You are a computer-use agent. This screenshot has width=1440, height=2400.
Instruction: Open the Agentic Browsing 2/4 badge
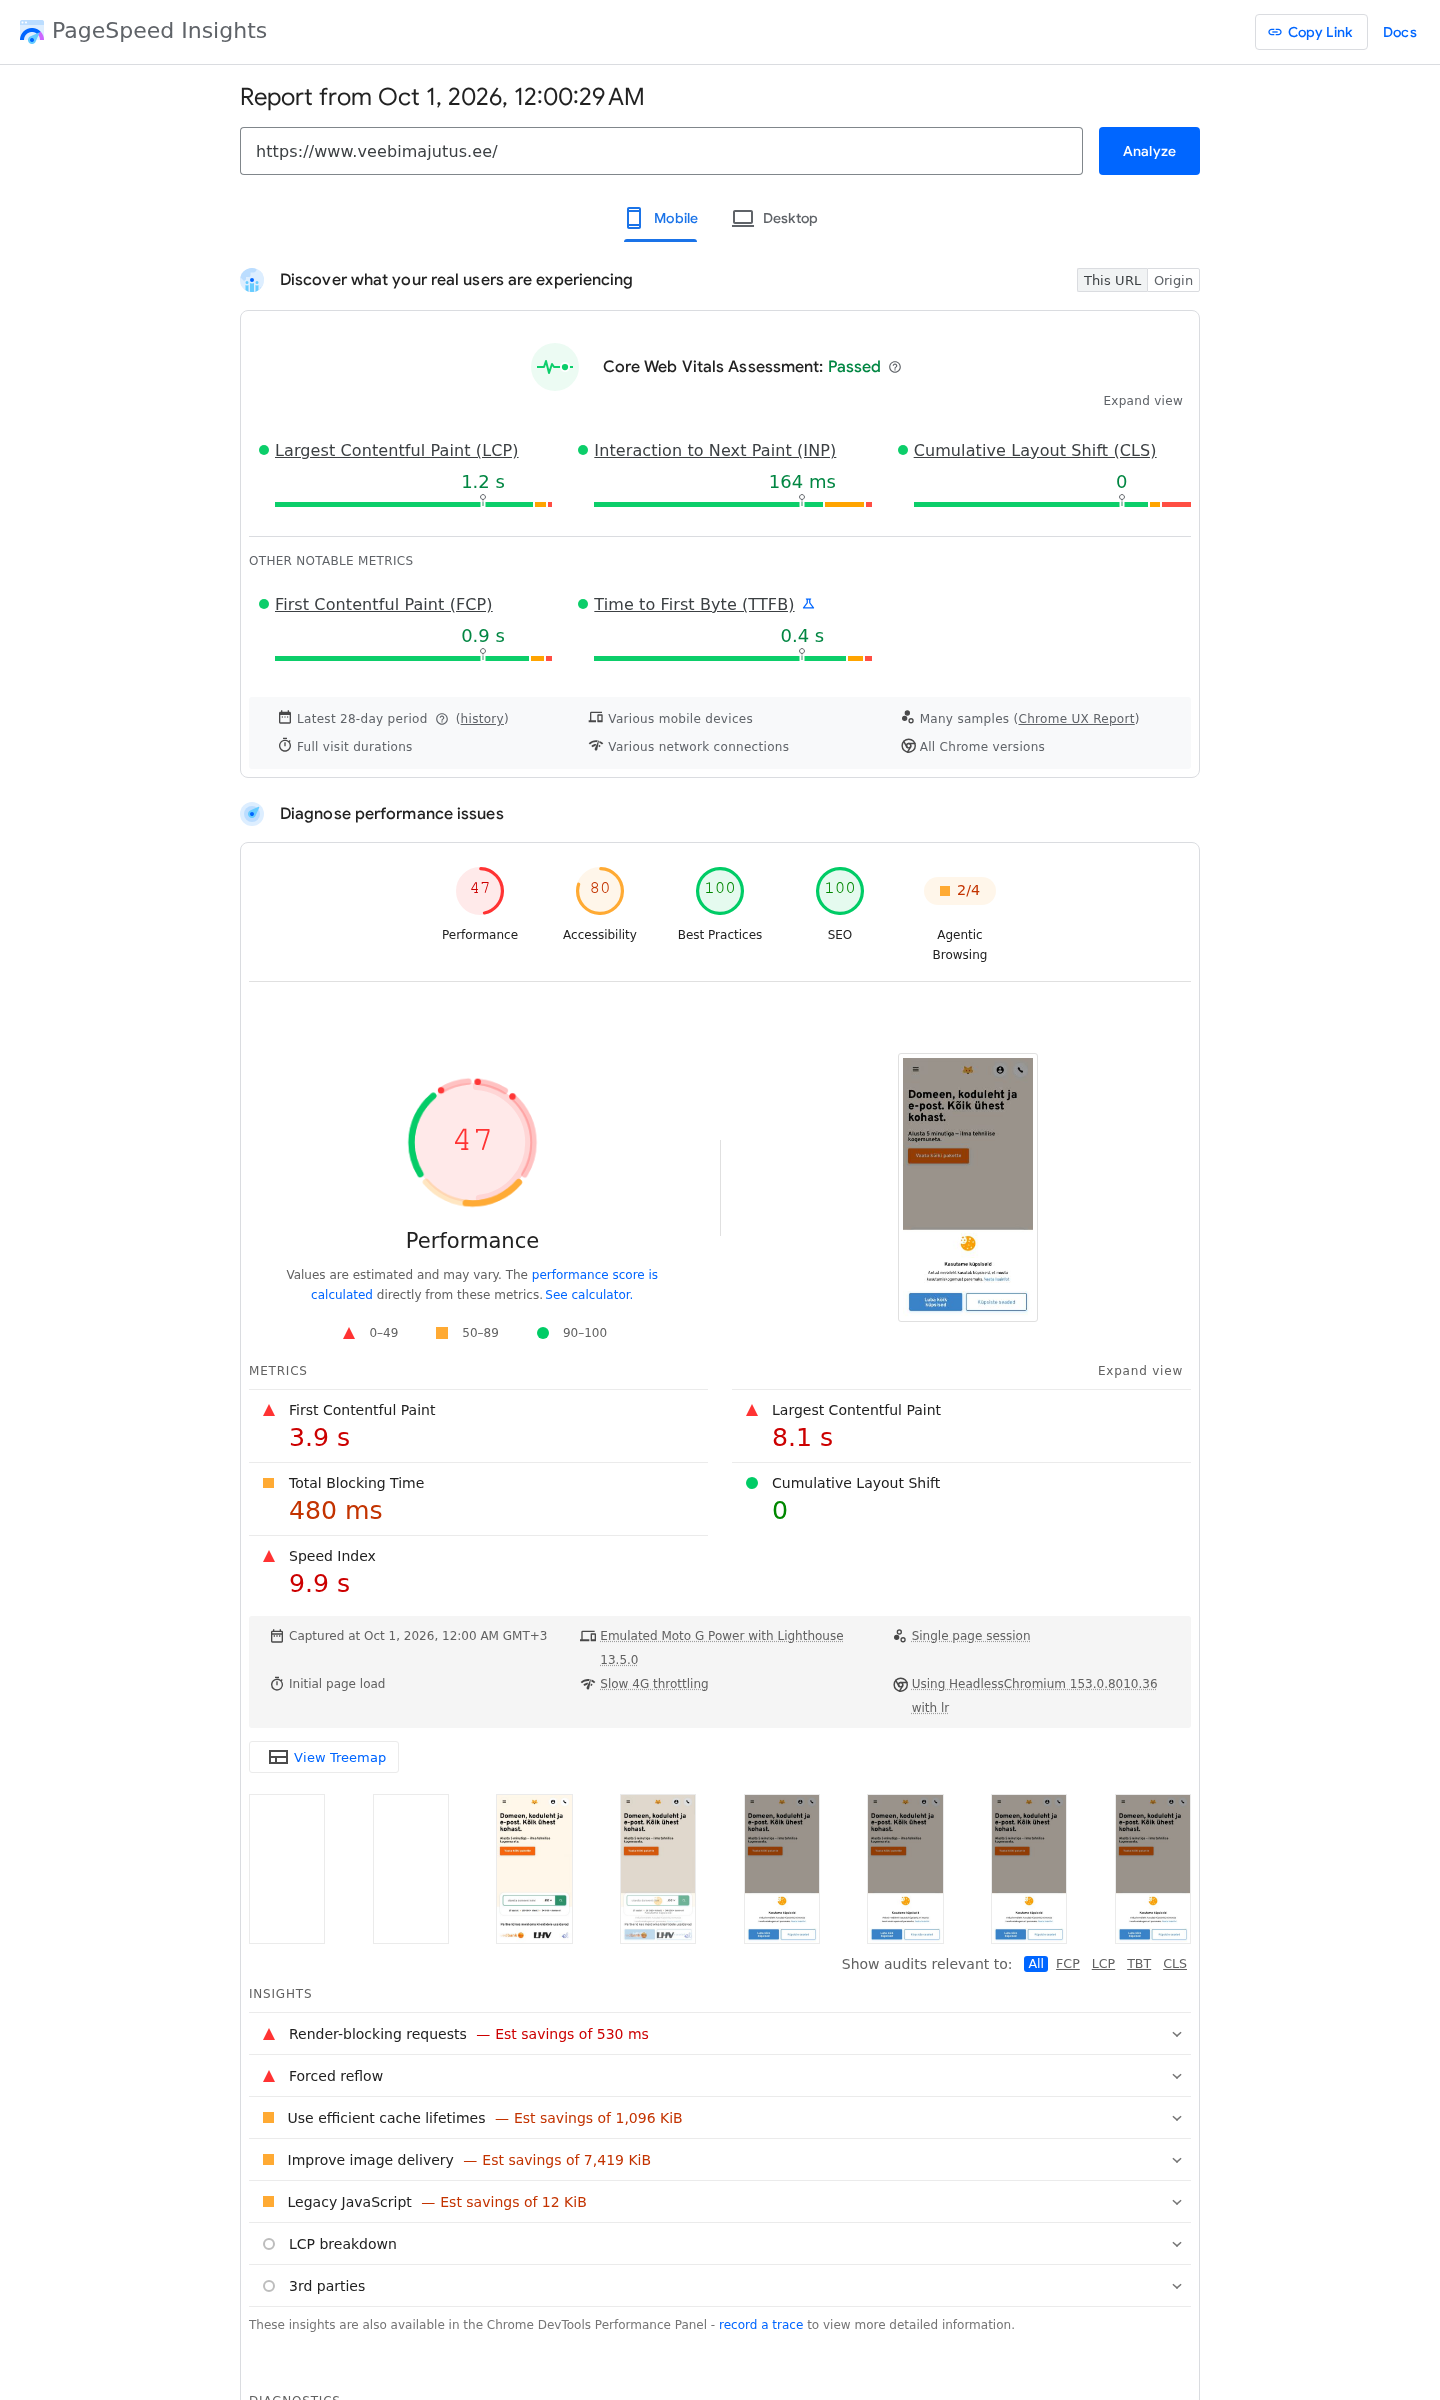pos(960,891)
